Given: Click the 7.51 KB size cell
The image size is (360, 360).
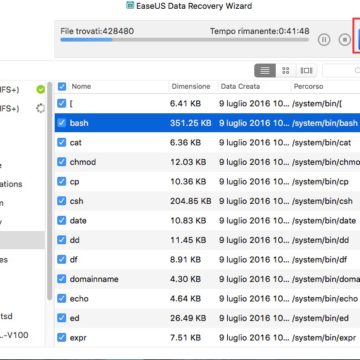Looking at the screenshot, I should click(x=185, y=338).
